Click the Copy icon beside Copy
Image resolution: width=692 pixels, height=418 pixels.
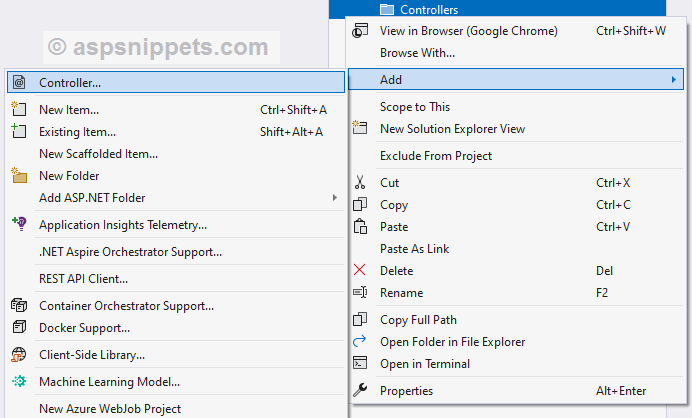click(360, 204)
